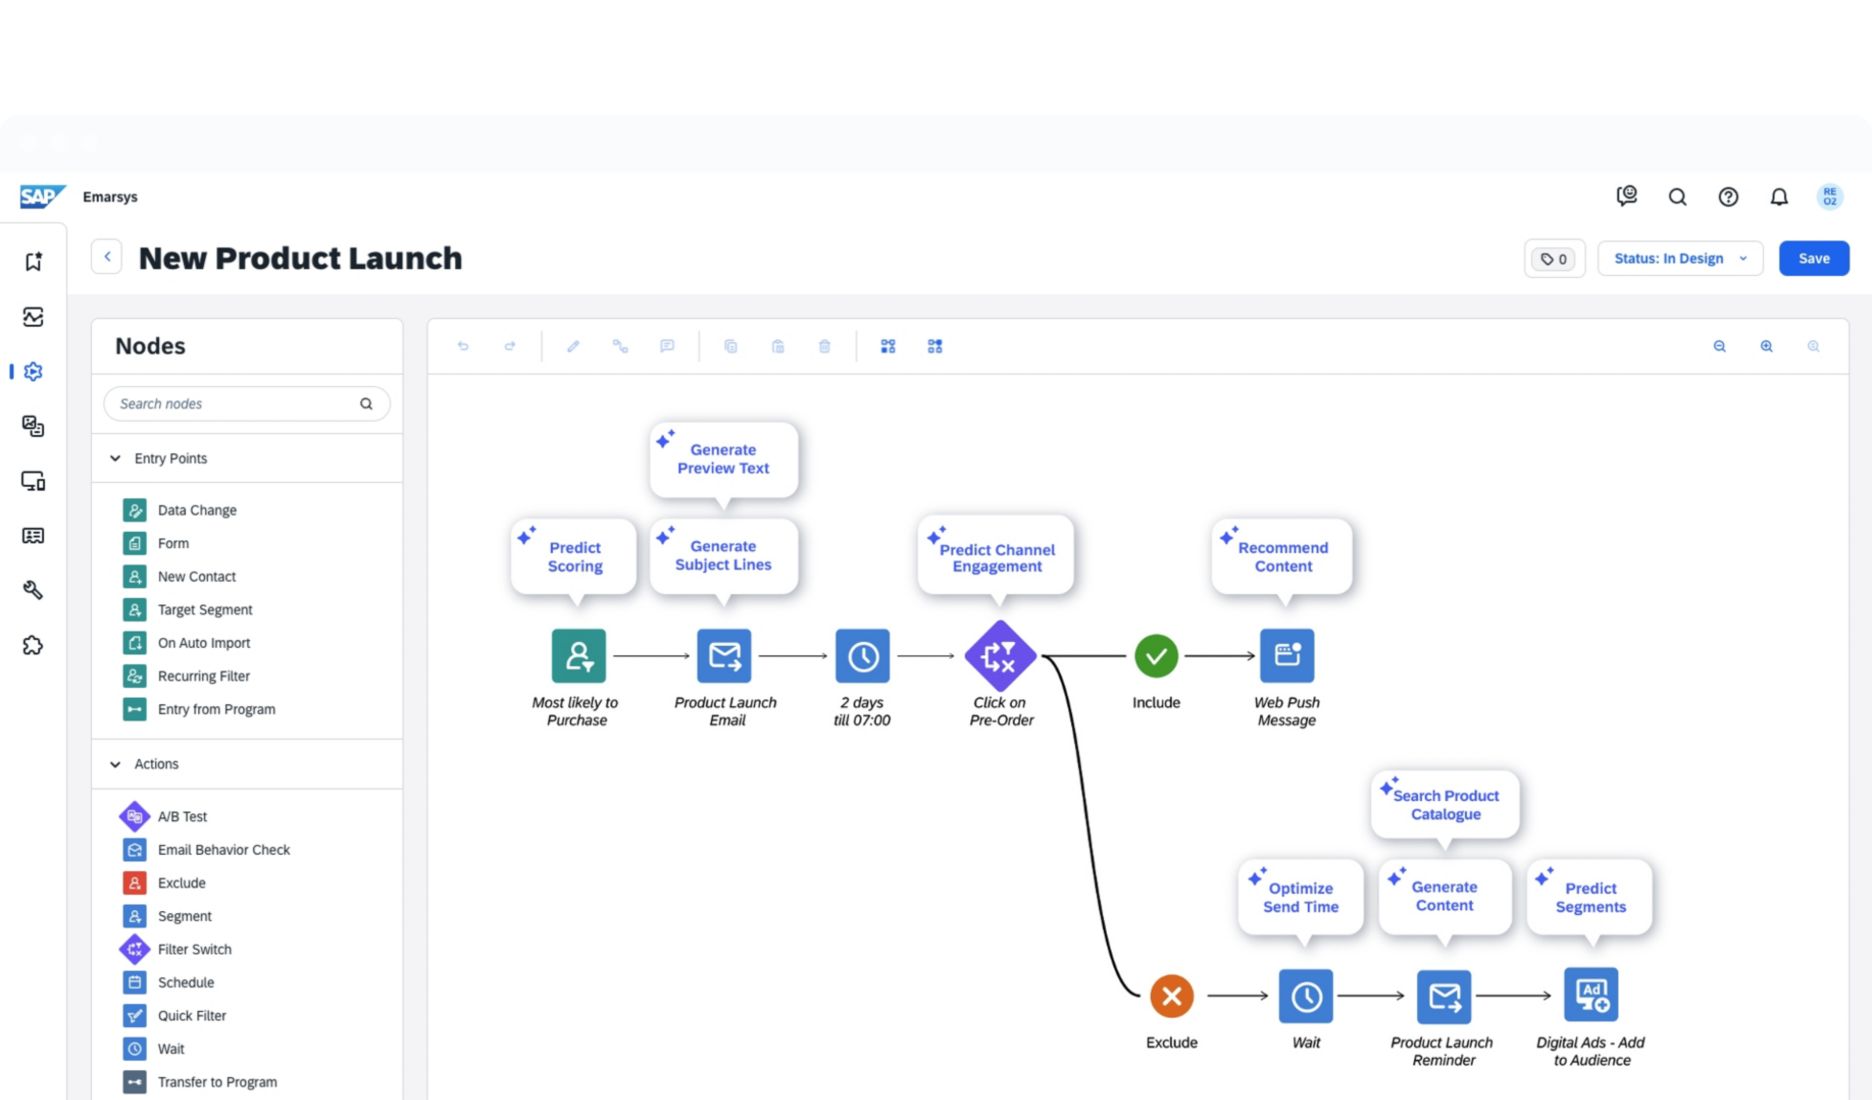Click the zoom out magnifier icon
Screen dimensions: 1872x1100
1719,346
